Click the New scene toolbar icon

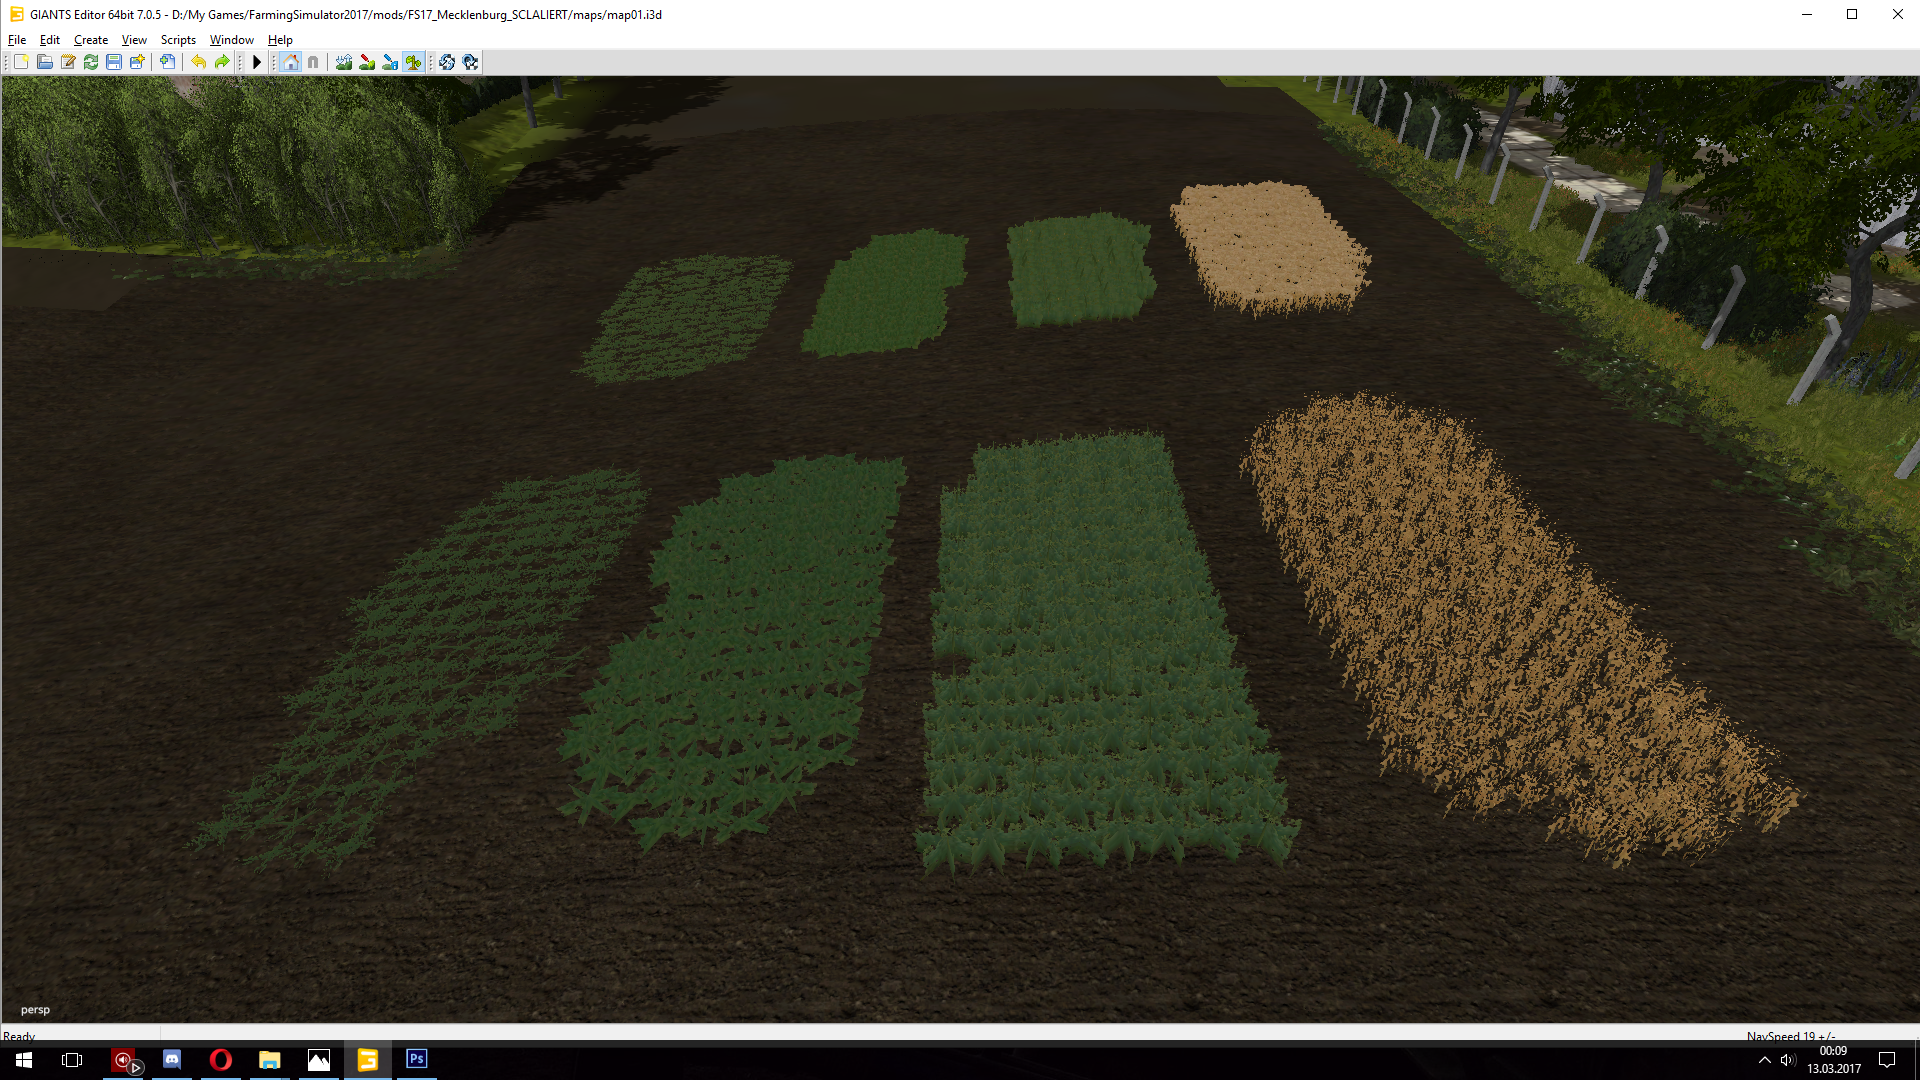[x=21, y=62]
